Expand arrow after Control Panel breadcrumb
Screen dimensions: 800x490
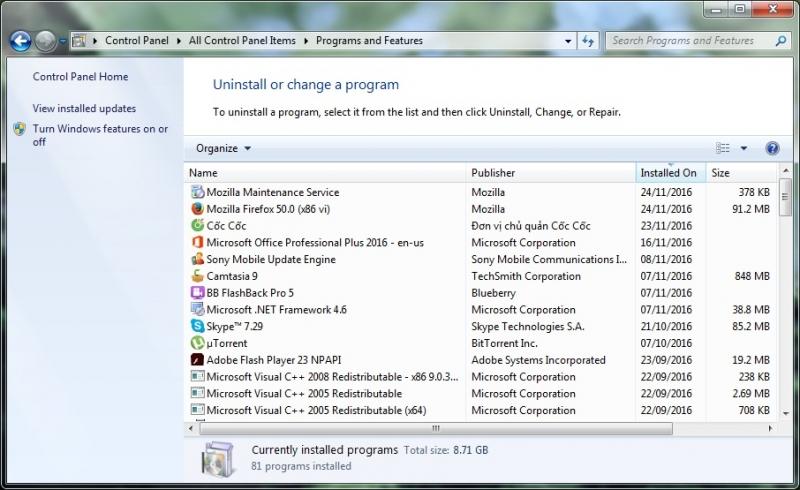click(x=179, y=41)
